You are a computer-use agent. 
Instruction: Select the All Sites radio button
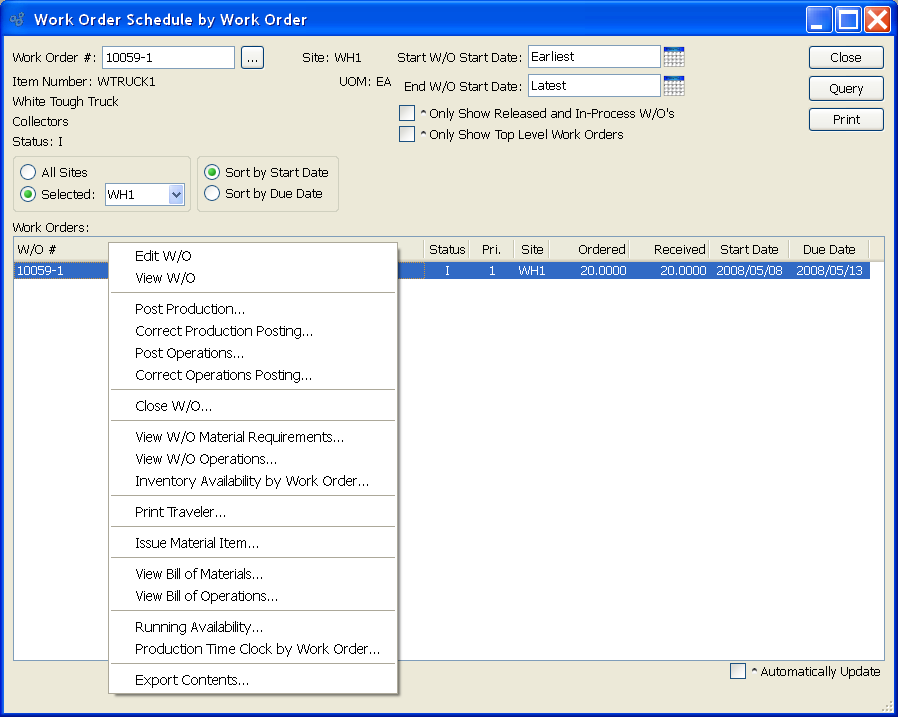click(29, 173)
